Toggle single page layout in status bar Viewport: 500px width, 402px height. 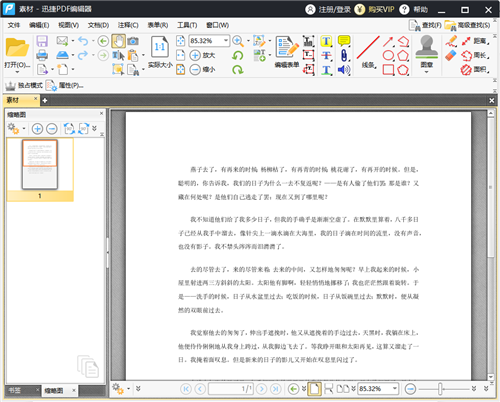[x=314, y=389]
